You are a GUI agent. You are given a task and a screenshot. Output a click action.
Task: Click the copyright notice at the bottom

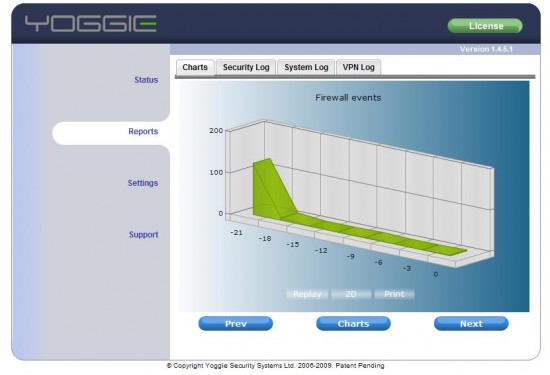(275, 366)
